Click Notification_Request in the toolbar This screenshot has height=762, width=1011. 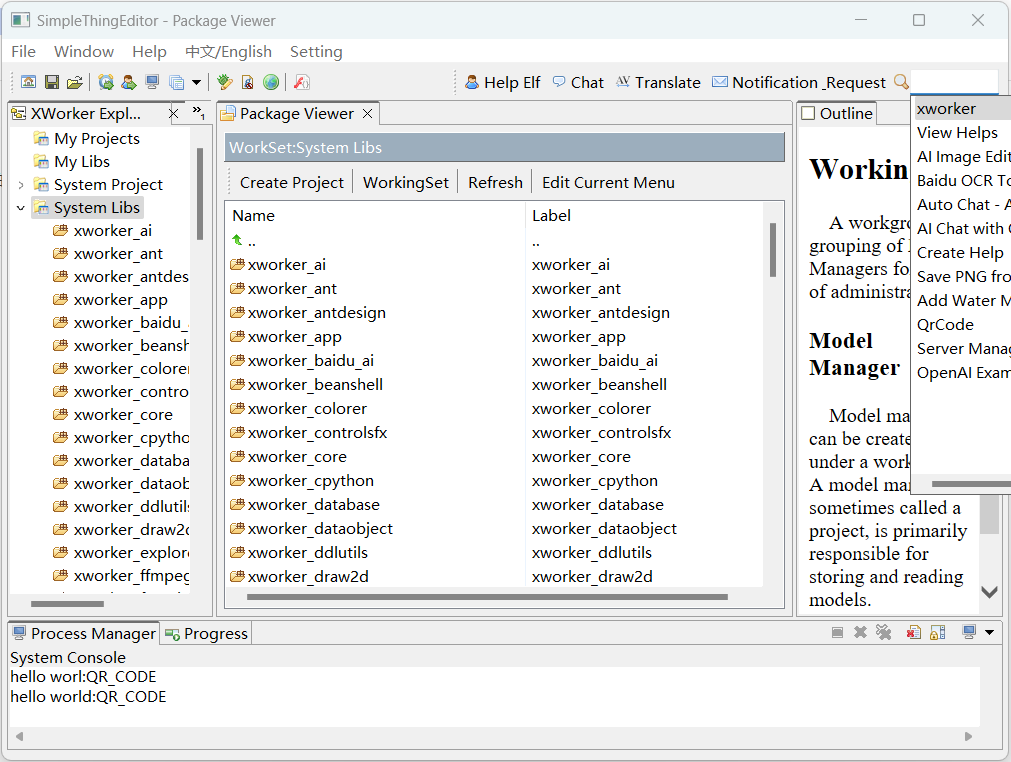pos(799,83)
